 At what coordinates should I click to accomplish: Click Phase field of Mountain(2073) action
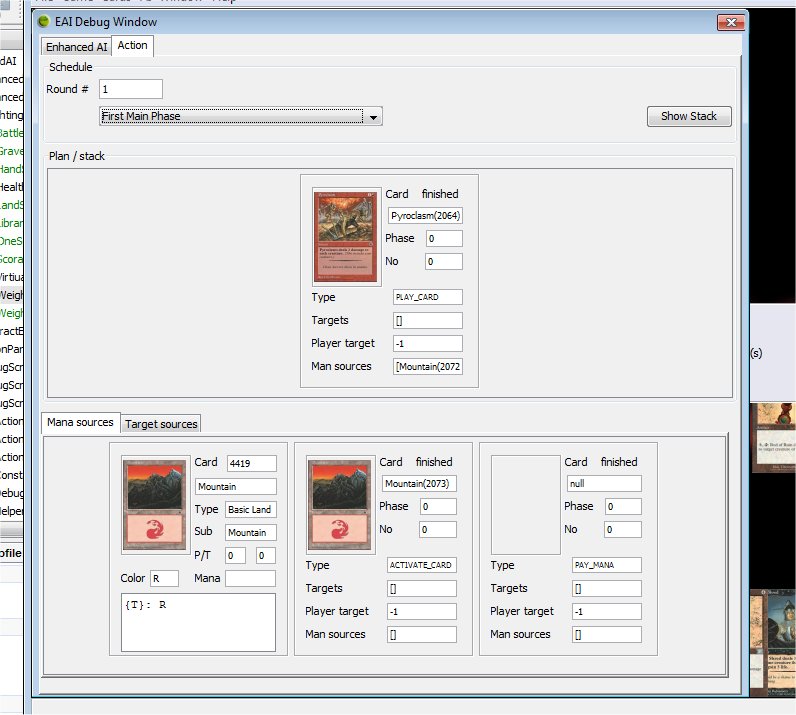tap(438, 507)
